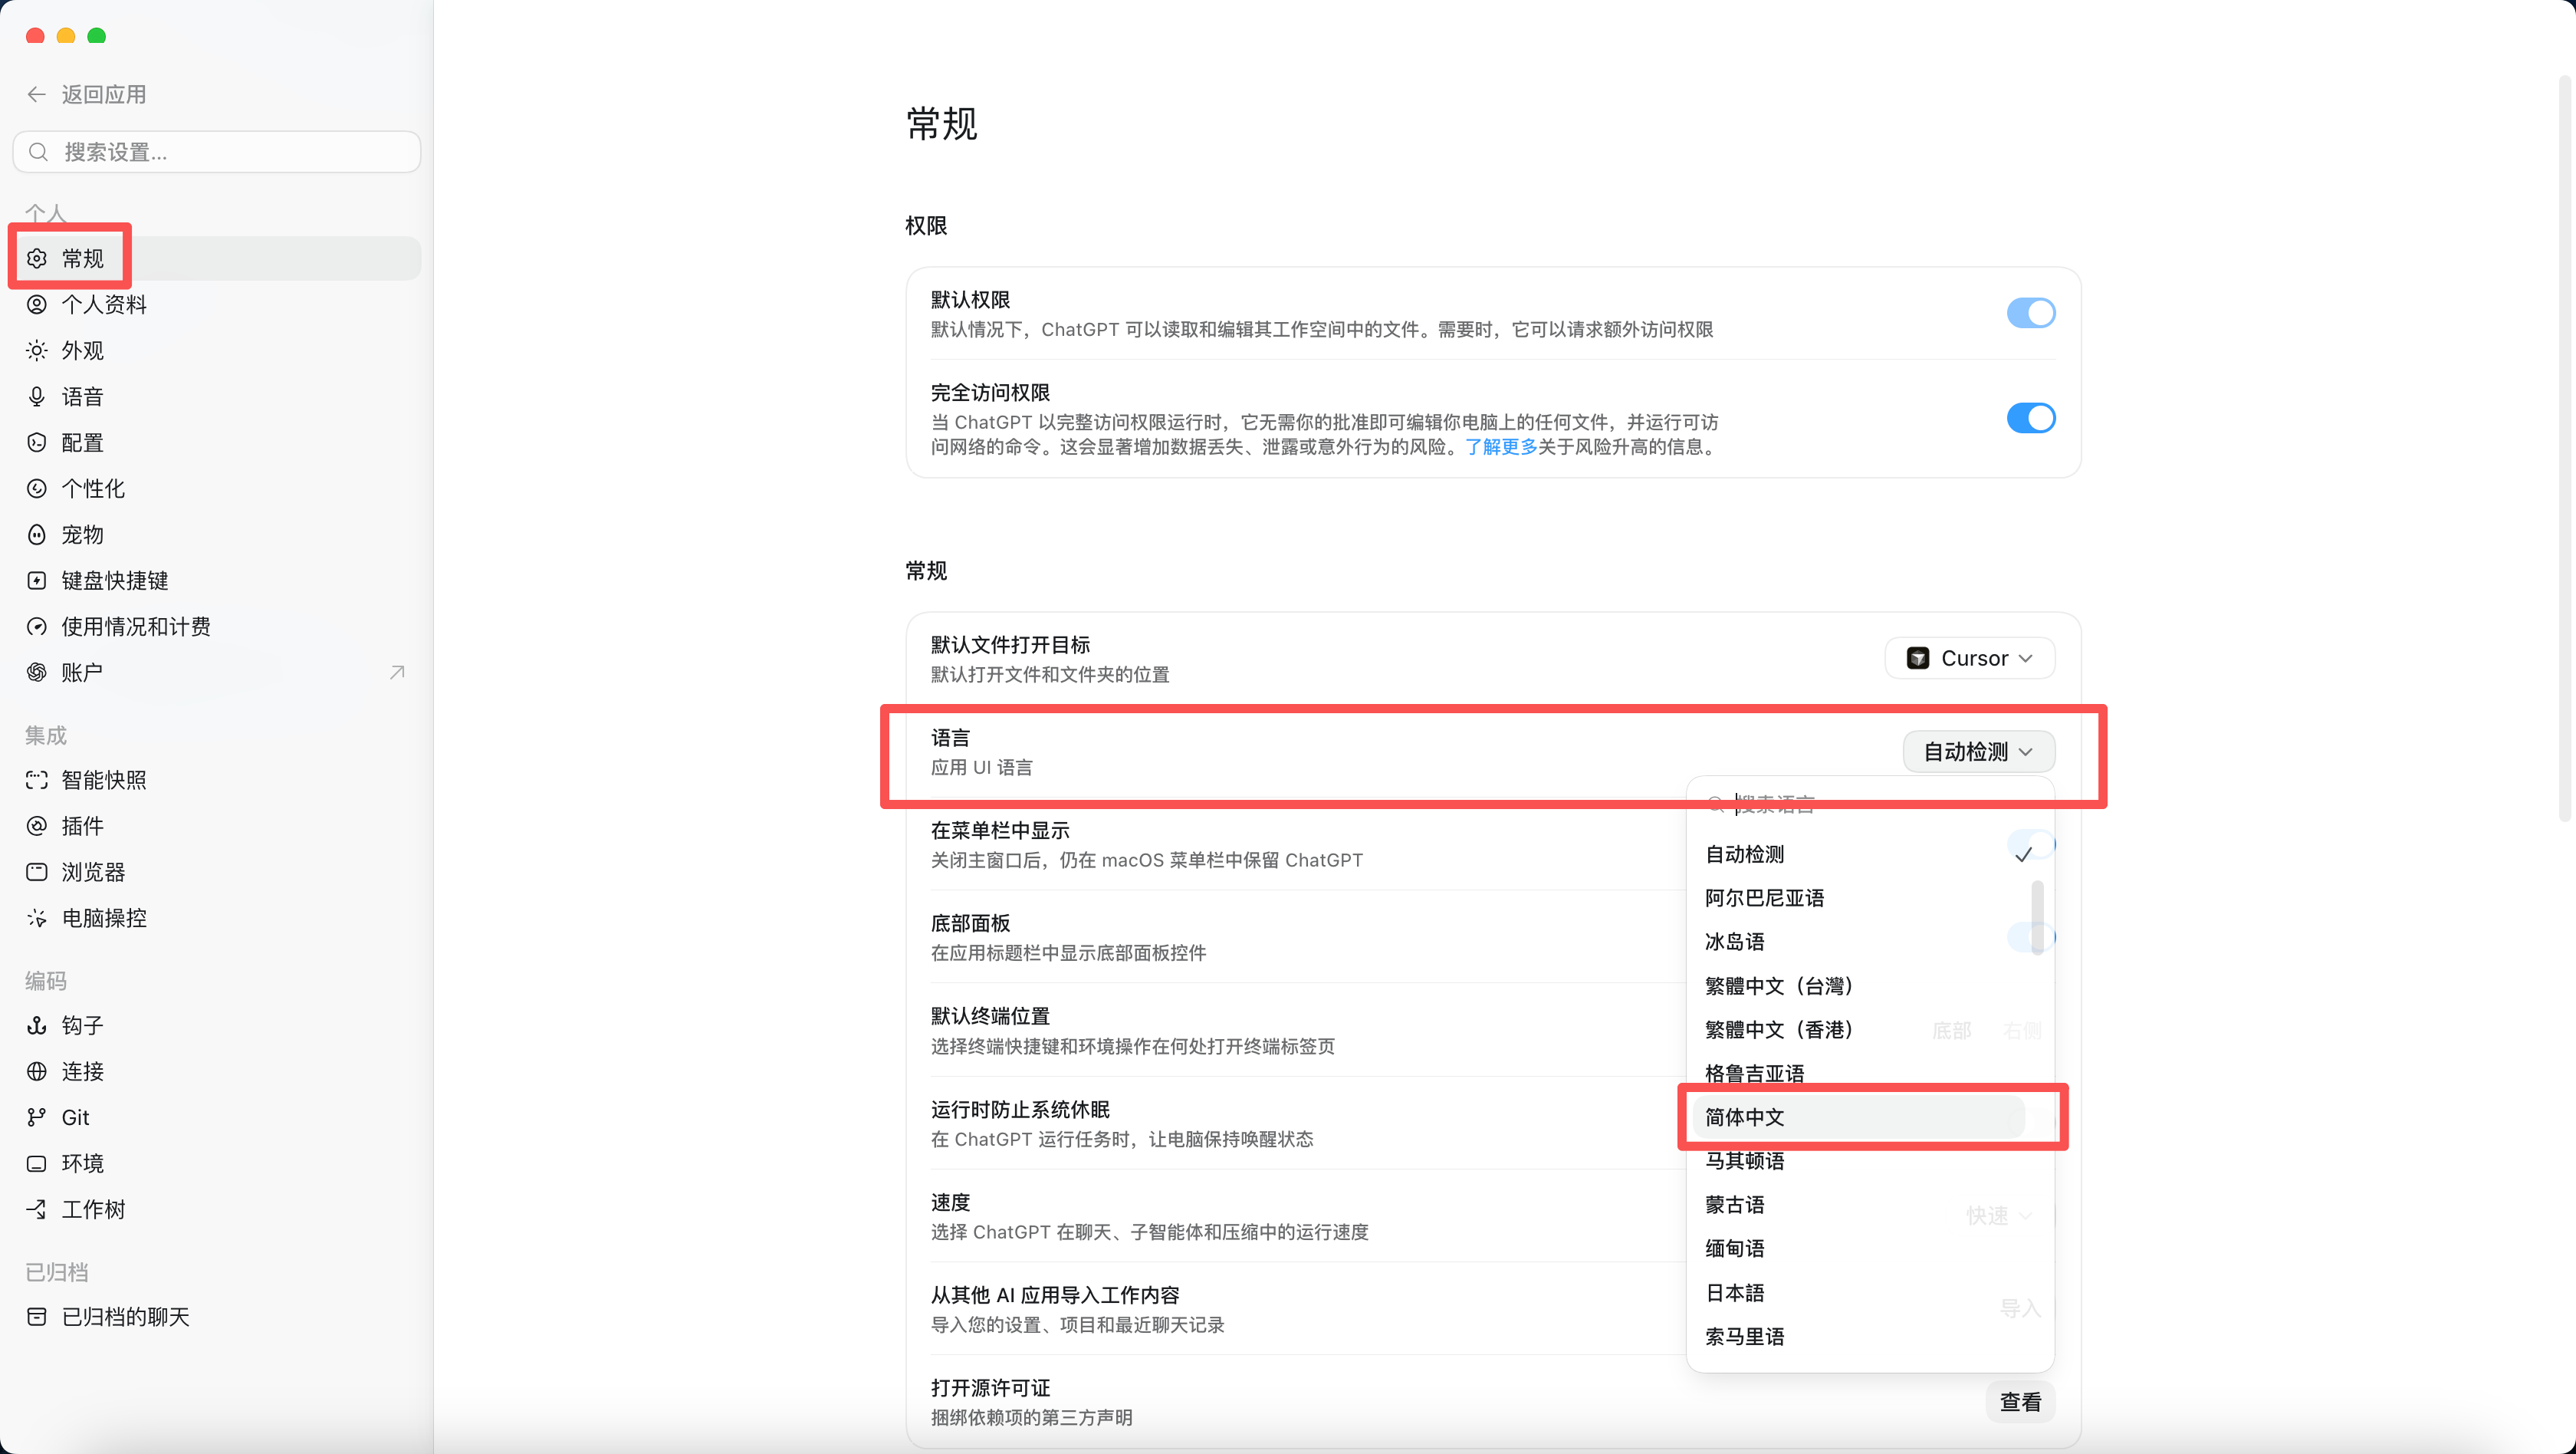Open the Cursor default file target dropdown
Viewport: 2576px width, 1454px height.
tap(1970, 658)
